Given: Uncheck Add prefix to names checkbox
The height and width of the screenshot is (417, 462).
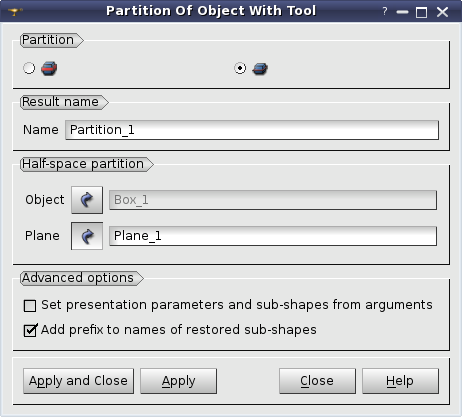Looking at the screenshot, I should click(30, 330).
